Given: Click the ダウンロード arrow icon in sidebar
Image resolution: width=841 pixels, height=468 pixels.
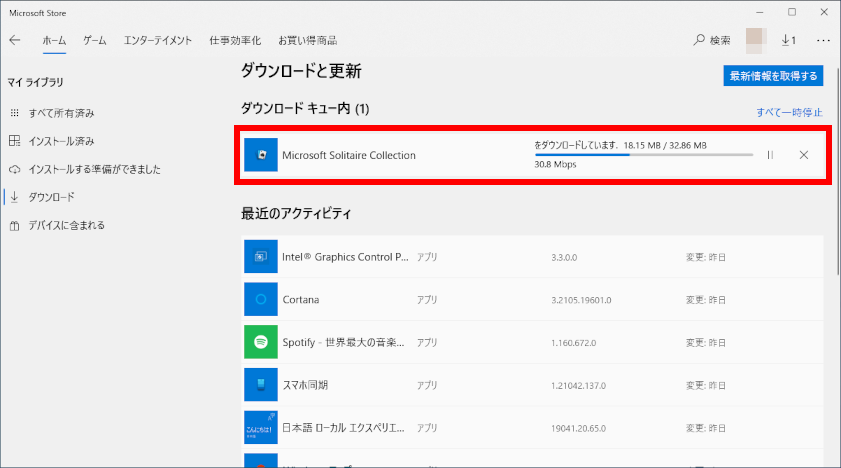Looking at the screenshot, I should [14, 197].
